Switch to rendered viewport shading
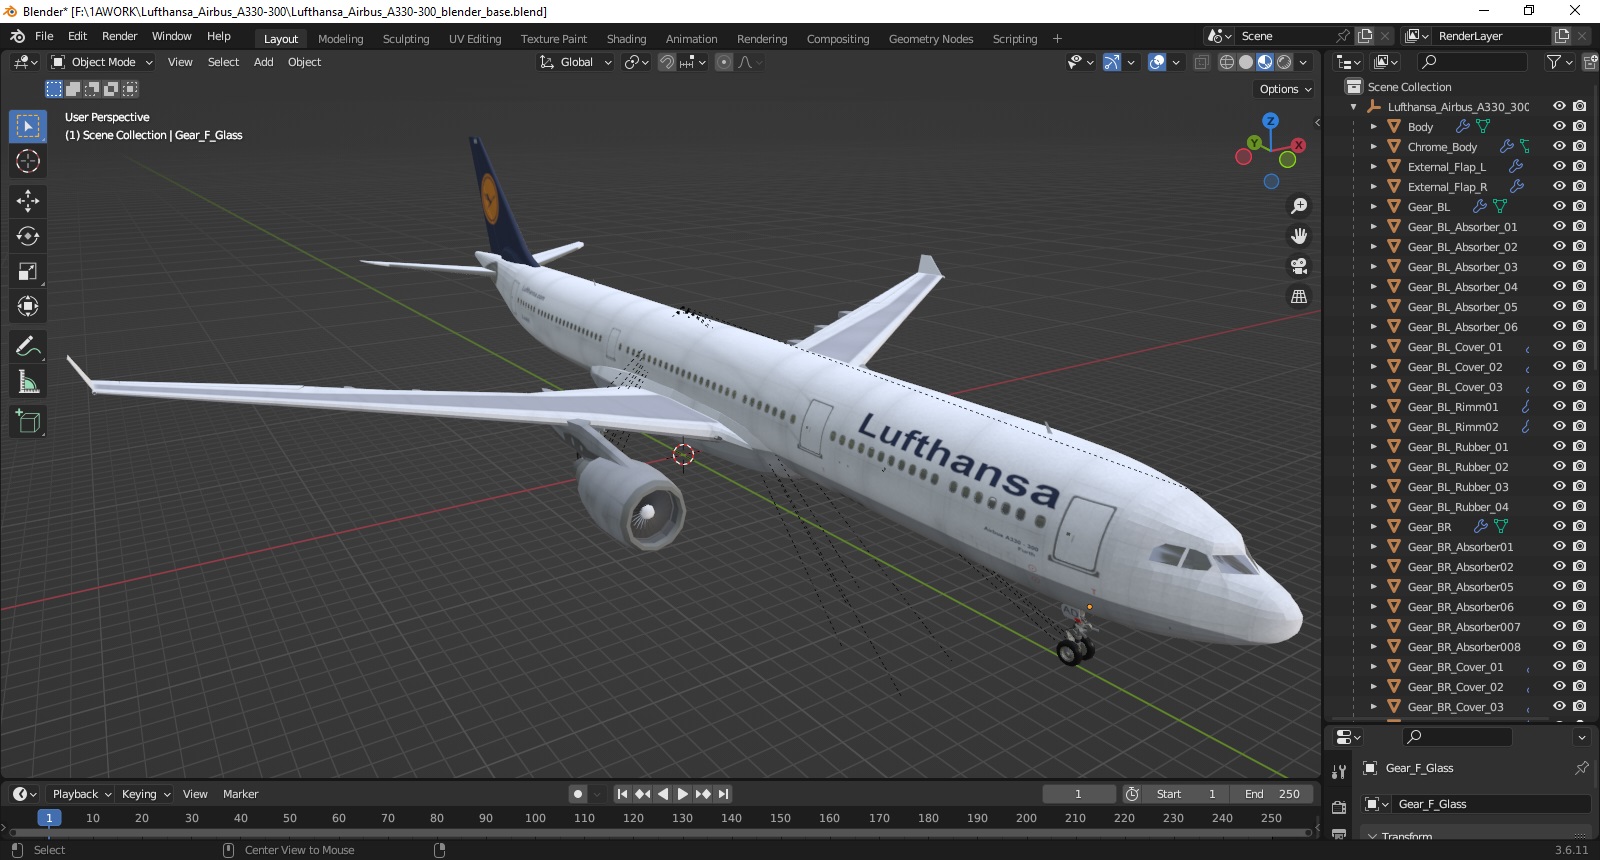 coord(1284,62)
